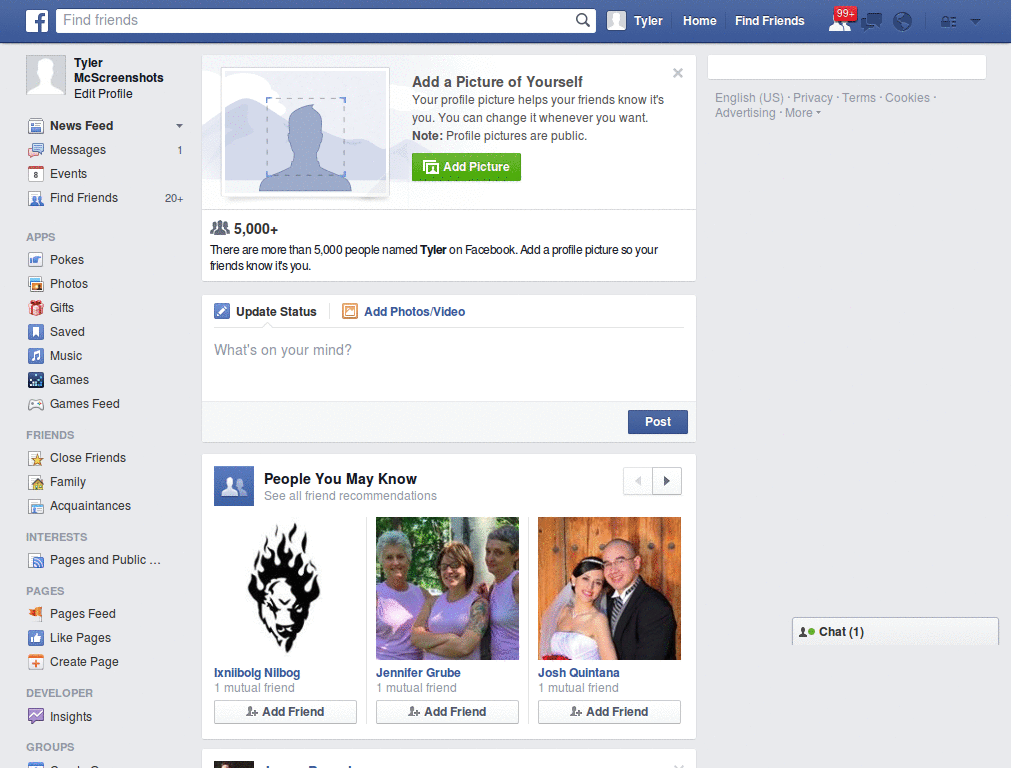Add Ixniibolg Nilbog as friend

pyautogui.click(x=285, y=712)
